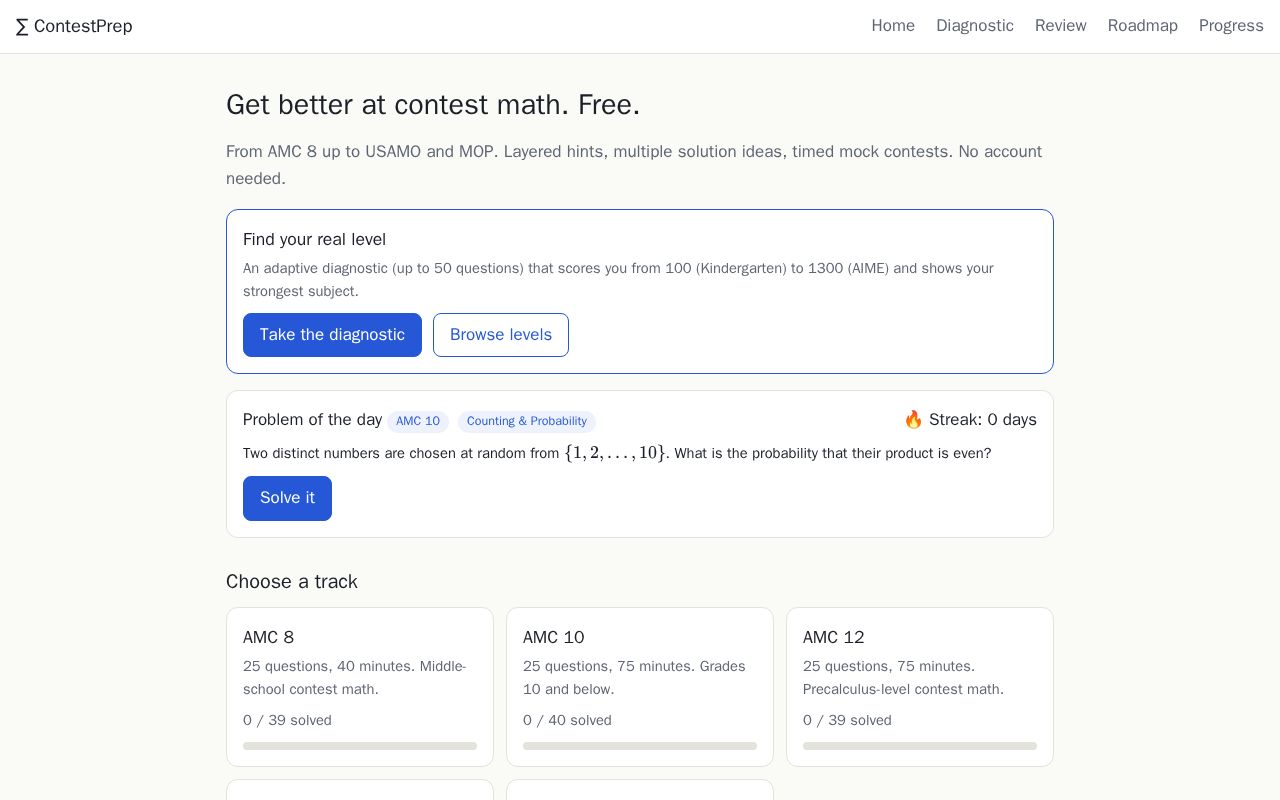This screenshot has width=1280, height=800.
Task: Go to the Review page
Action: coord(1061,26)
